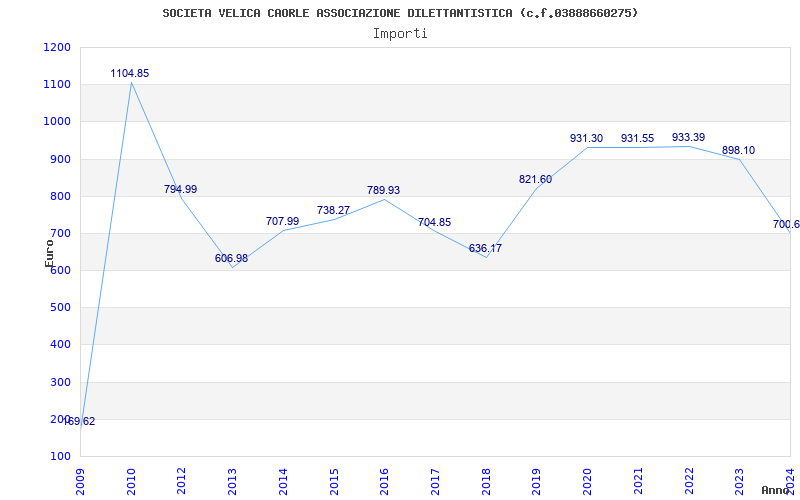Viewport: 800px width, 500px height.
Task: Click the year 2015 axis label
Action: (x=334, y=481)
